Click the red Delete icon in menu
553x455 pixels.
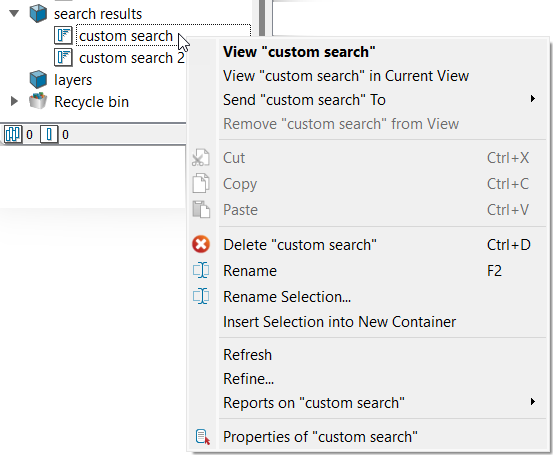click(201, 244)
